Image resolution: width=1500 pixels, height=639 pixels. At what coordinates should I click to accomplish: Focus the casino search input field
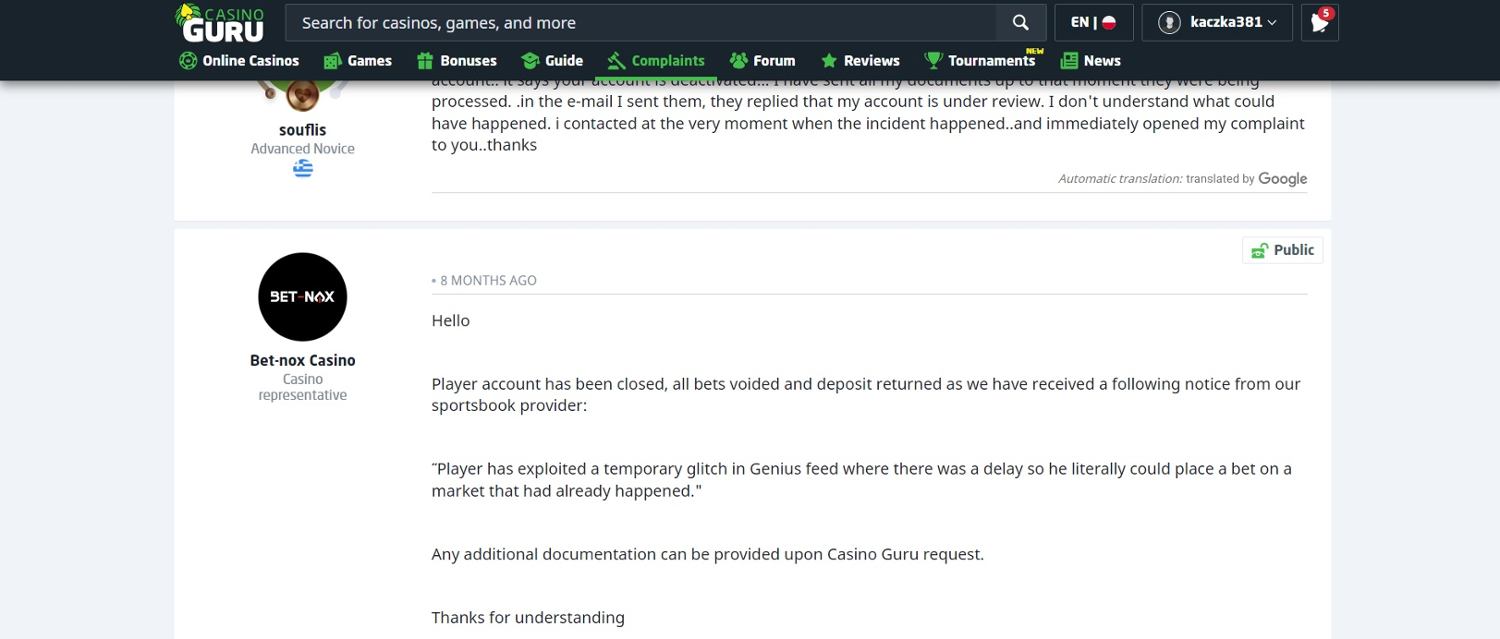pyautogui.click(x=640, y=23)
